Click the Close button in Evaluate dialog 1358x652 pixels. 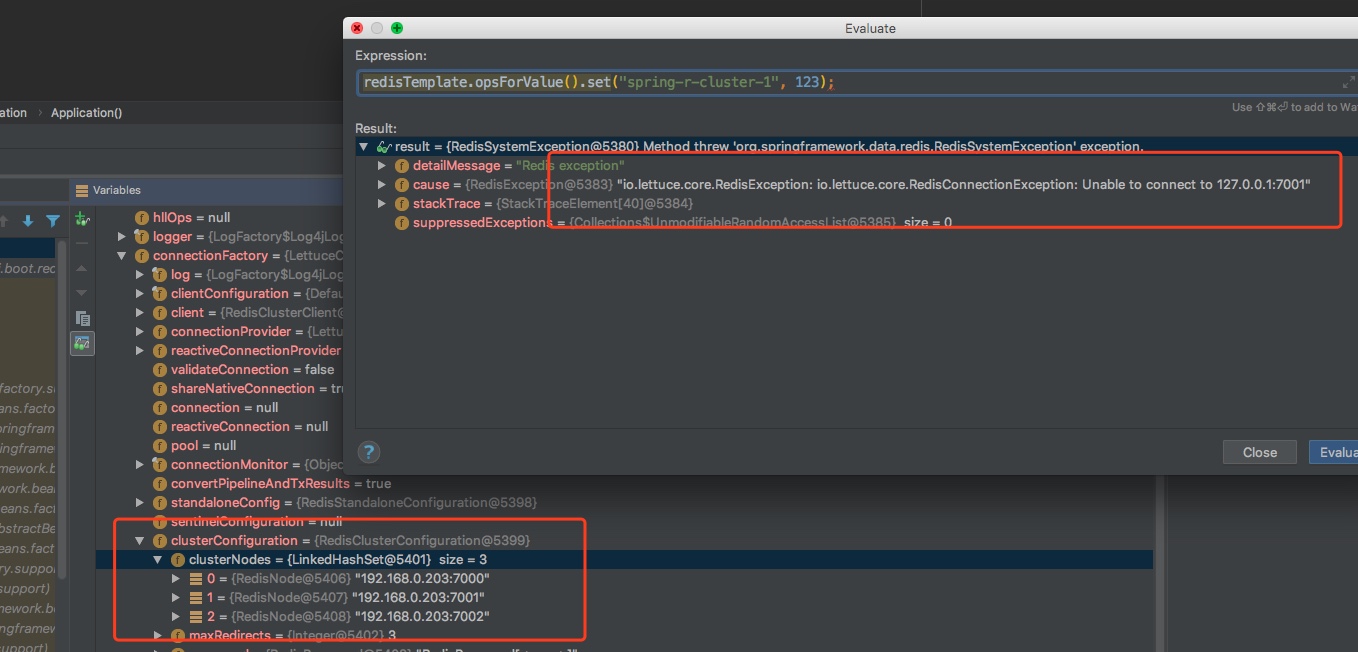1259,452
